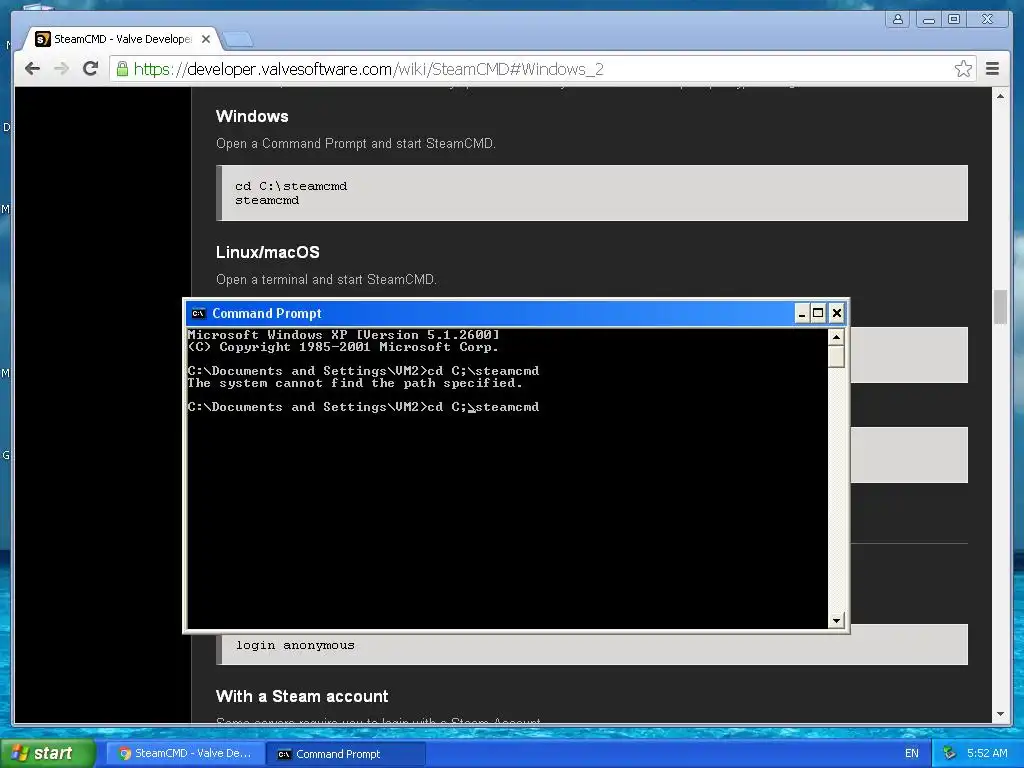Click 'Open a terminal and start SteamCMD' text
Image resolution: width=1024 pixels, height=768 pixels.
(x=327, y=280)
